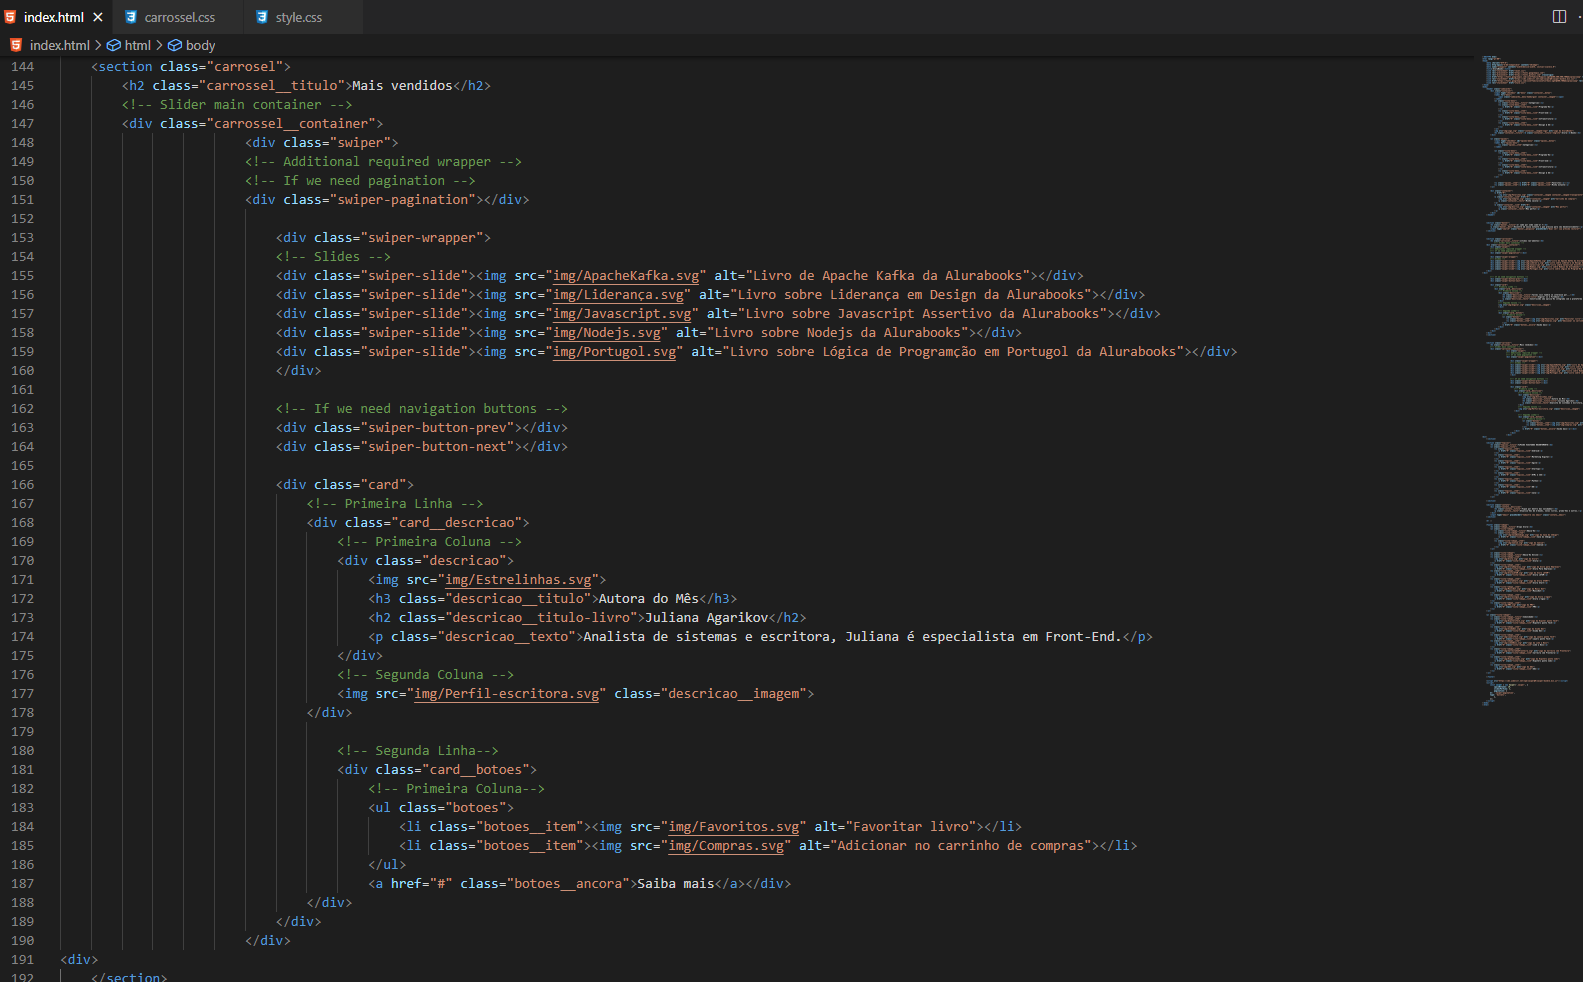
Task: Switch to the style.css tab
Action: 299,17
